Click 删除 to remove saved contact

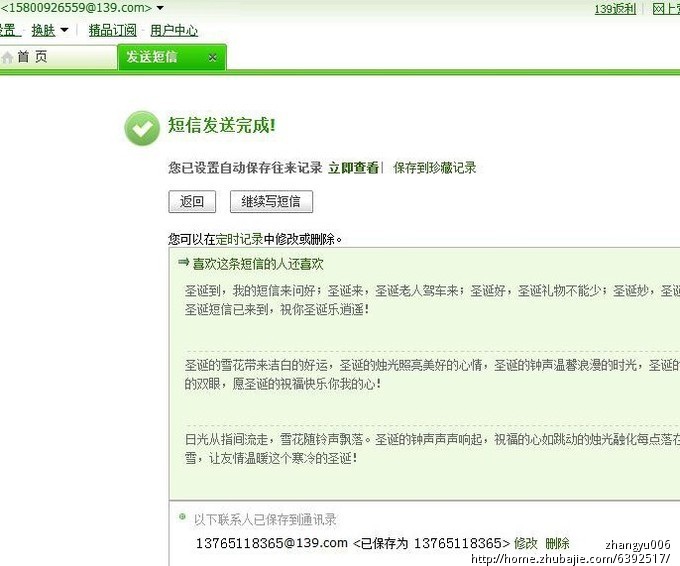(x=557, y=543)
